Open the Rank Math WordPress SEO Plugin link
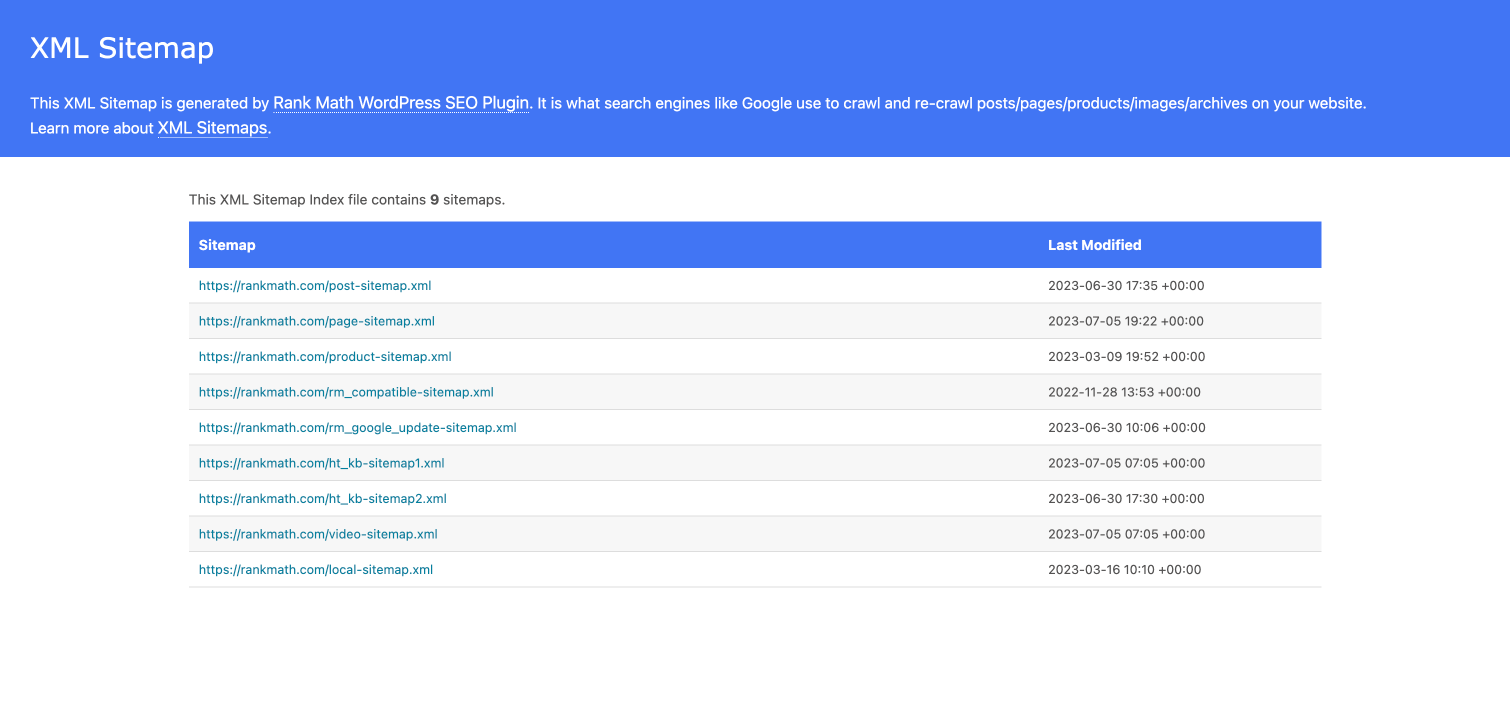 (x=401, y=102)
